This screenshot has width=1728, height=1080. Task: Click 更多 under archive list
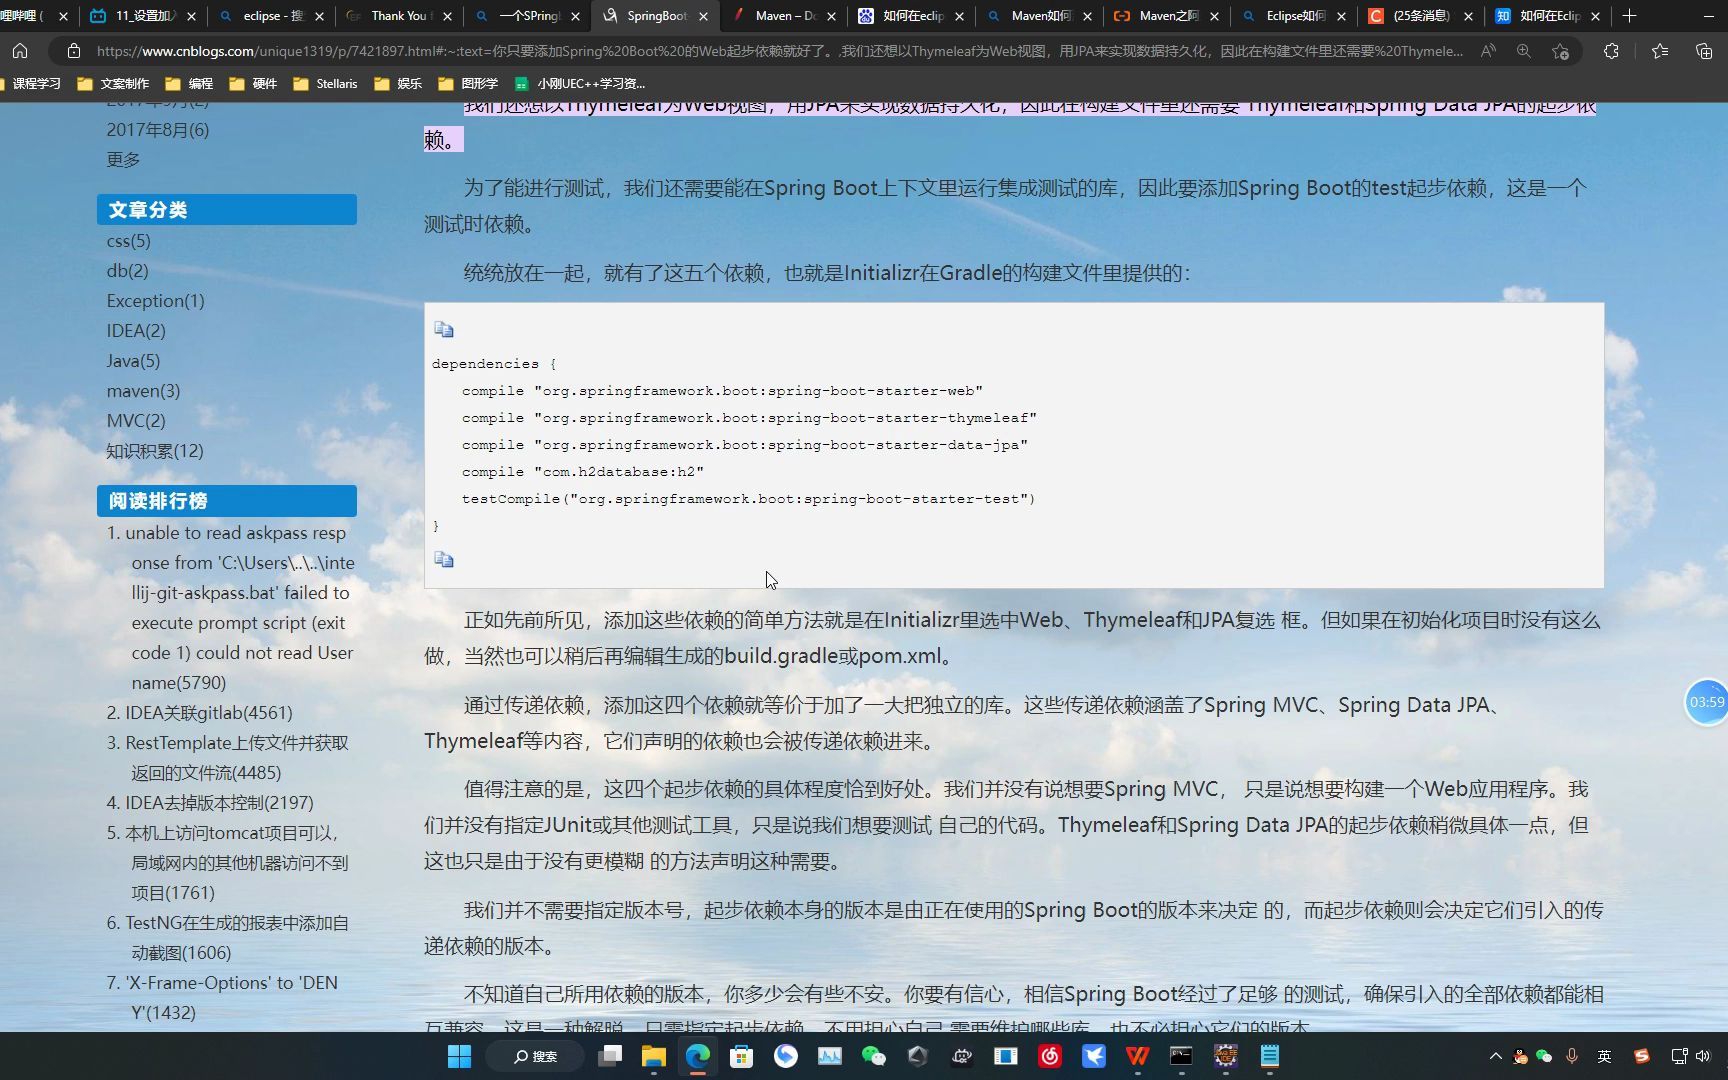pos(123,160)
